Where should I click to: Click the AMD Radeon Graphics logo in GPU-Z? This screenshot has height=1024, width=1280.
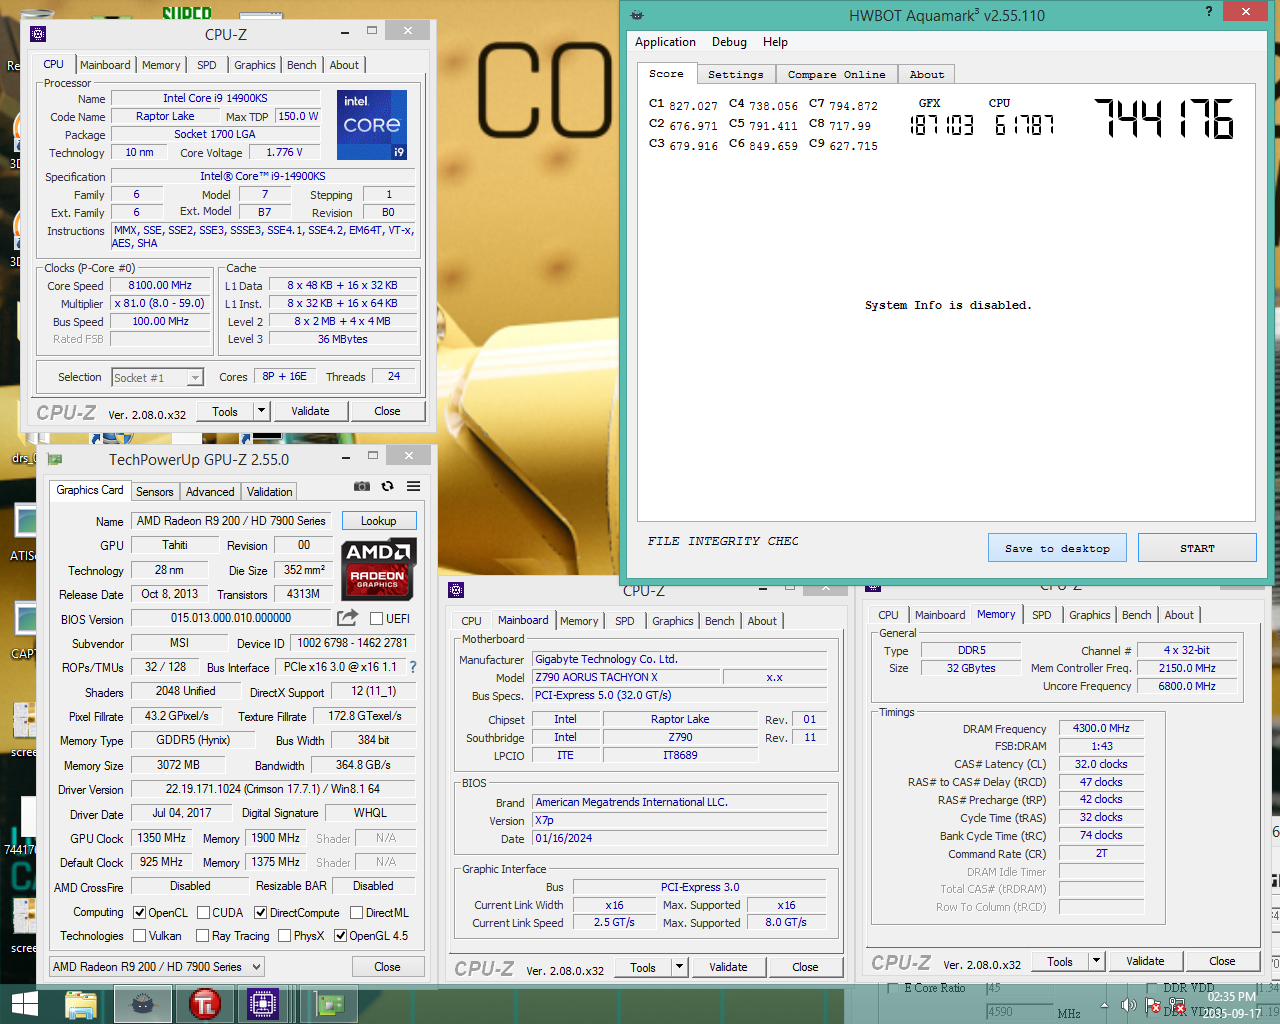point(379,569)
